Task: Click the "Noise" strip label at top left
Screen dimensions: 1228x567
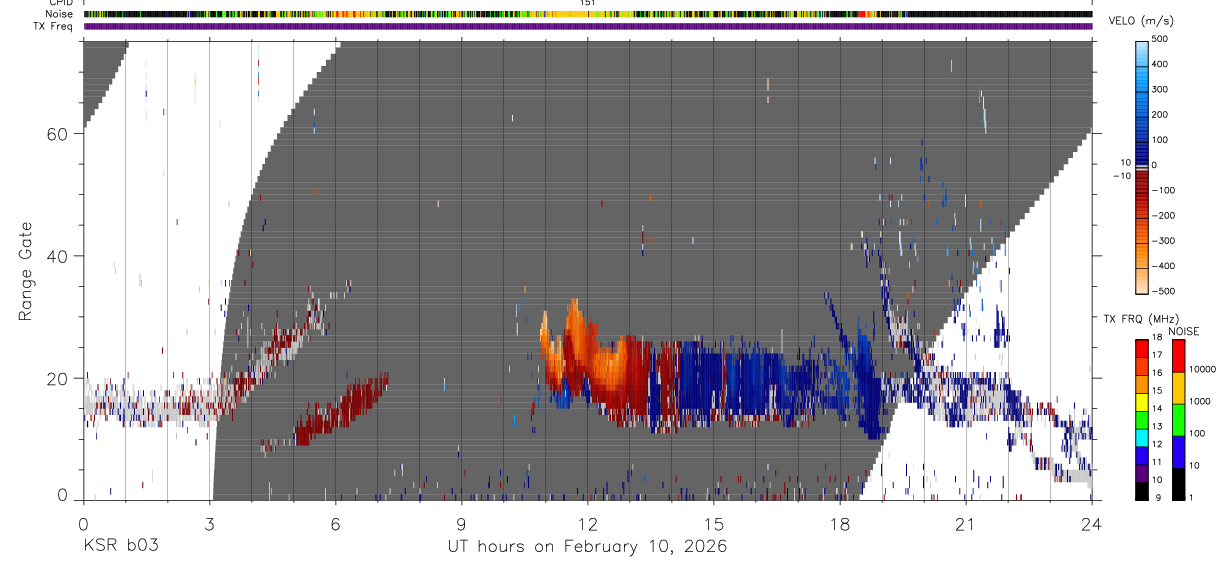Action: [x=61, y=14]
